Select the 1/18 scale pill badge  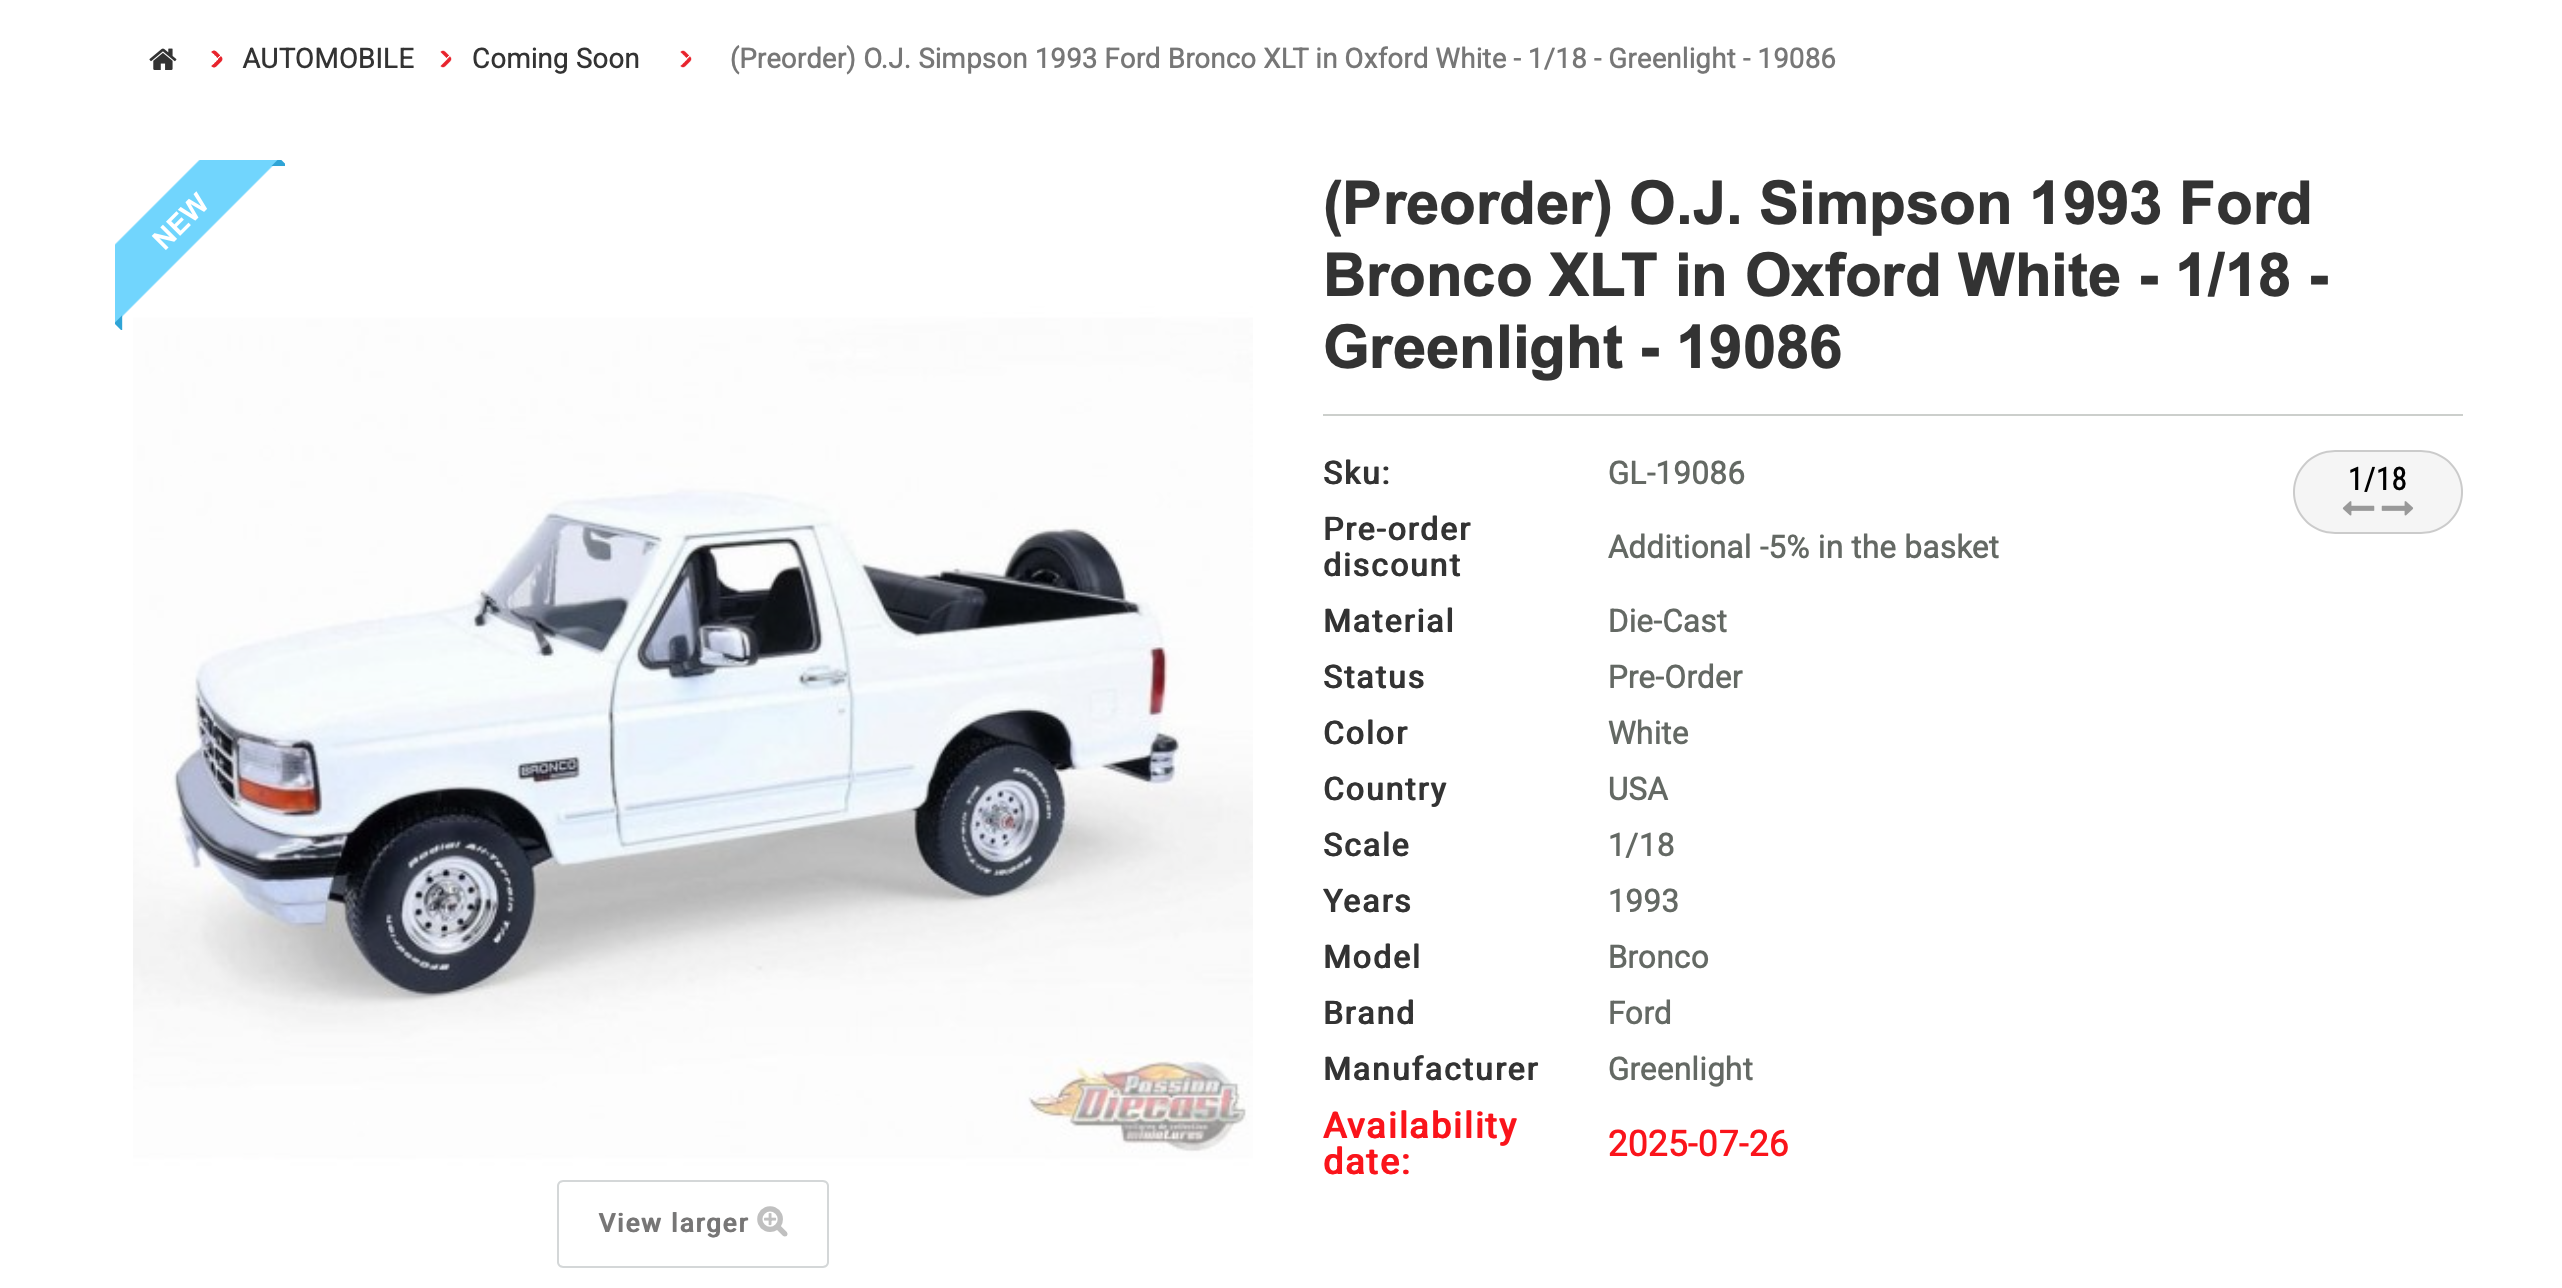[2376, 490]
